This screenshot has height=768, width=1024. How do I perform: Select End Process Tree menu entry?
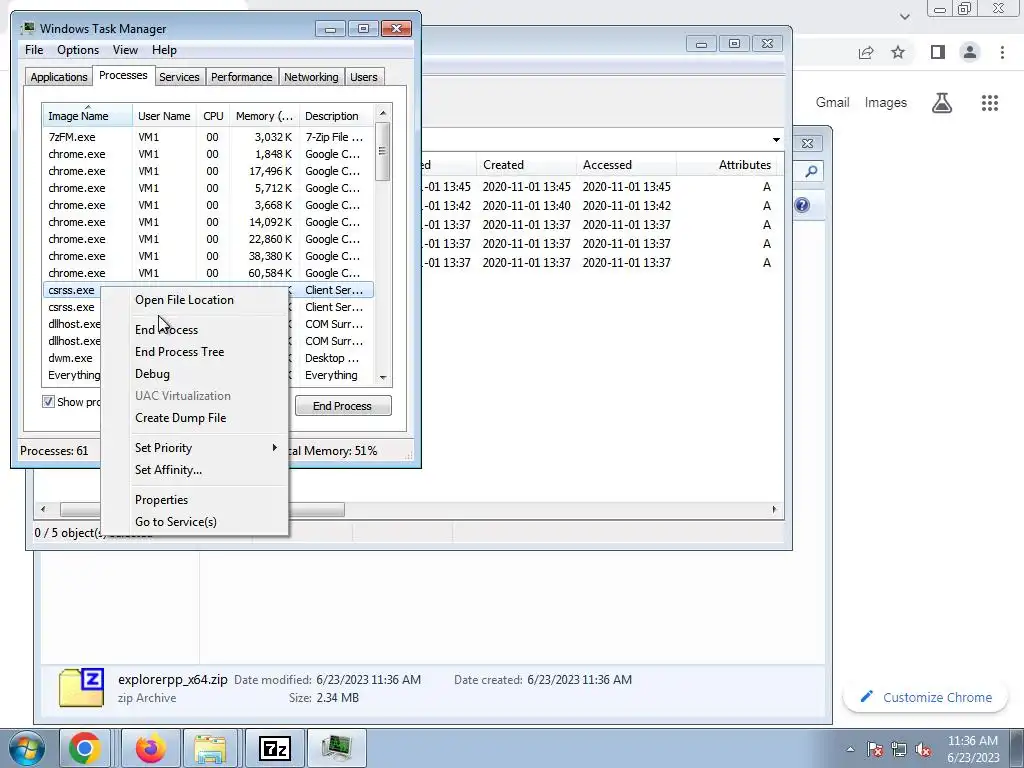point(180,351)
